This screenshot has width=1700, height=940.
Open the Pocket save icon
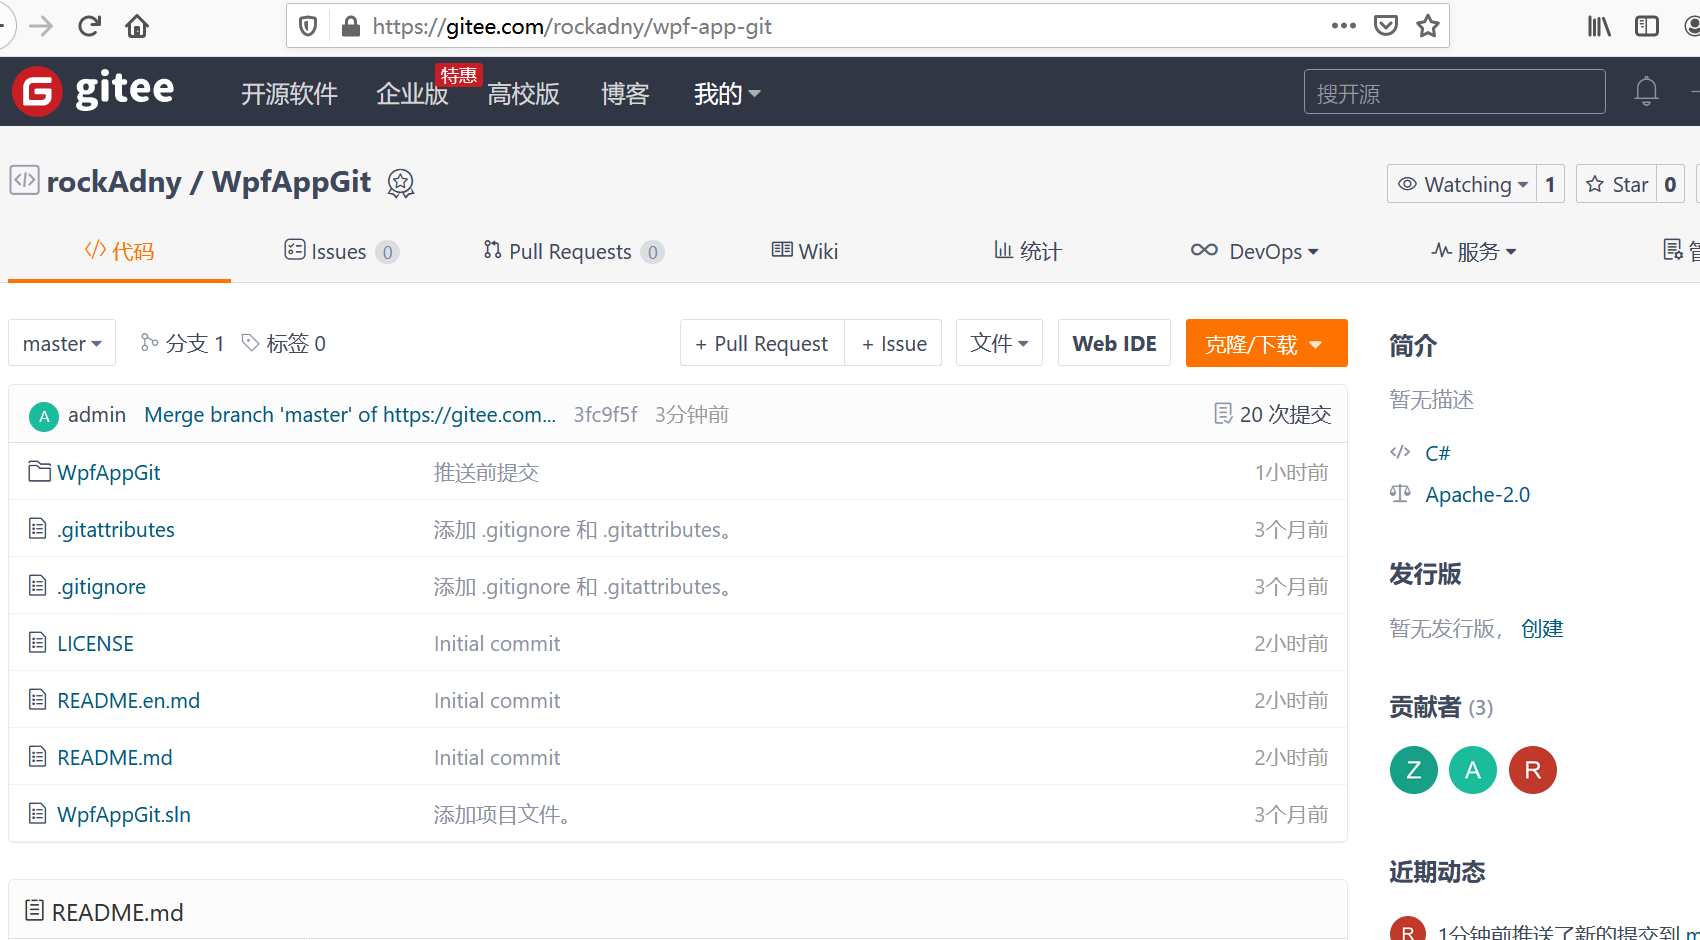click(1386, 26)
